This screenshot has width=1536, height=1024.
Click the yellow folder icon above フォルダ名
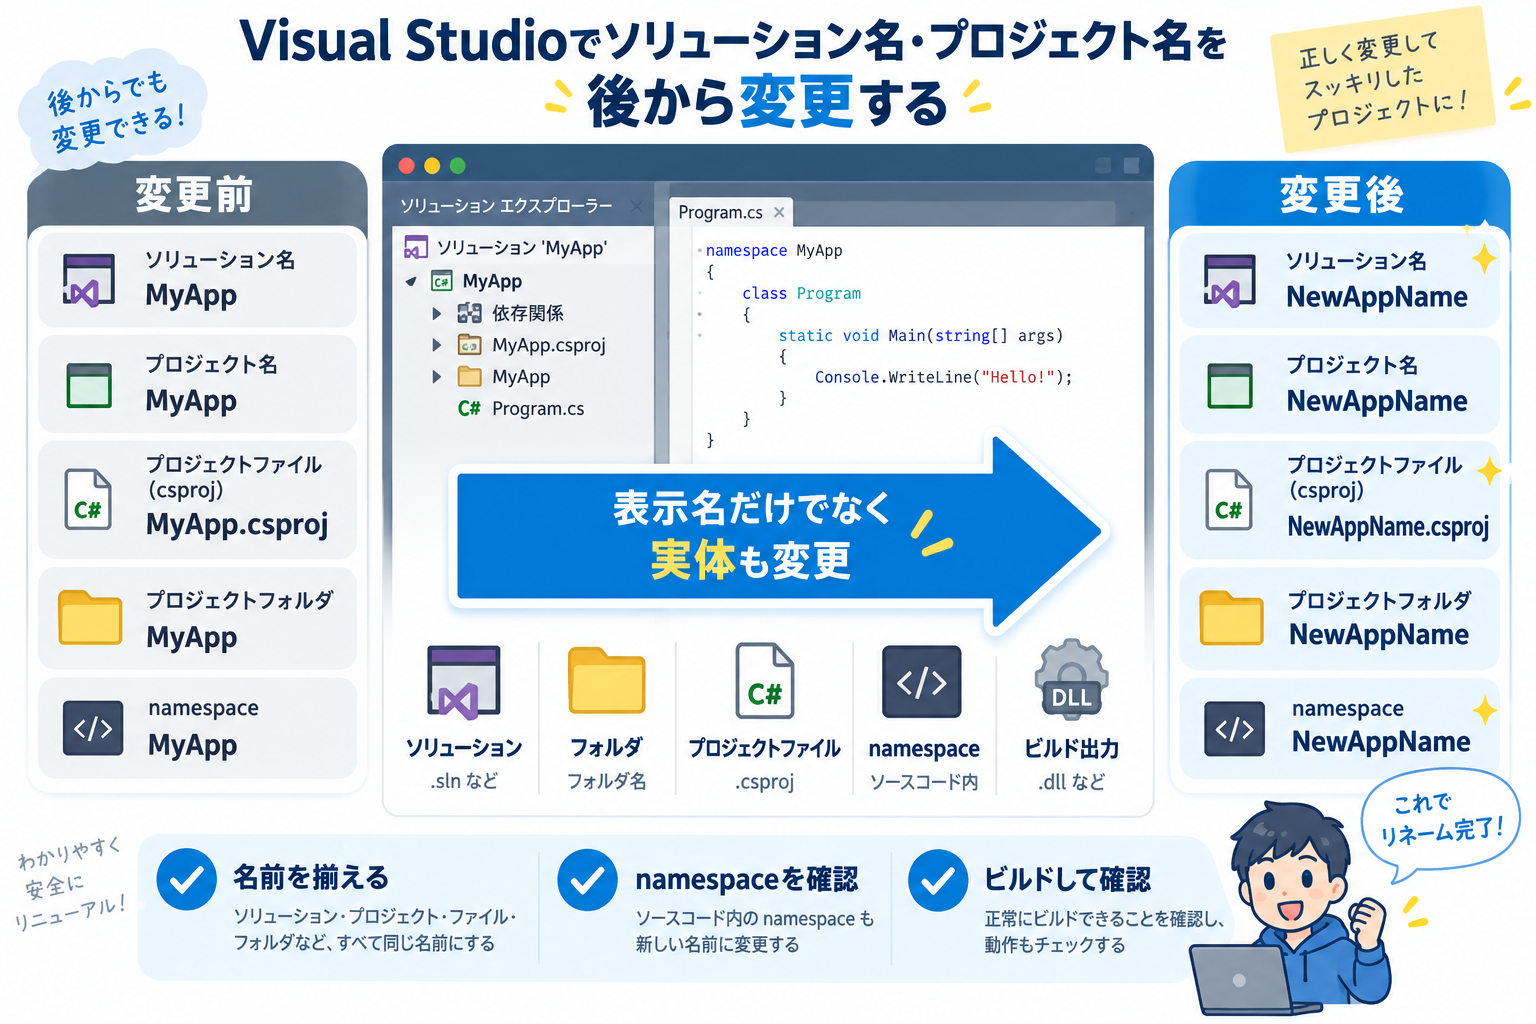(606, 680)
